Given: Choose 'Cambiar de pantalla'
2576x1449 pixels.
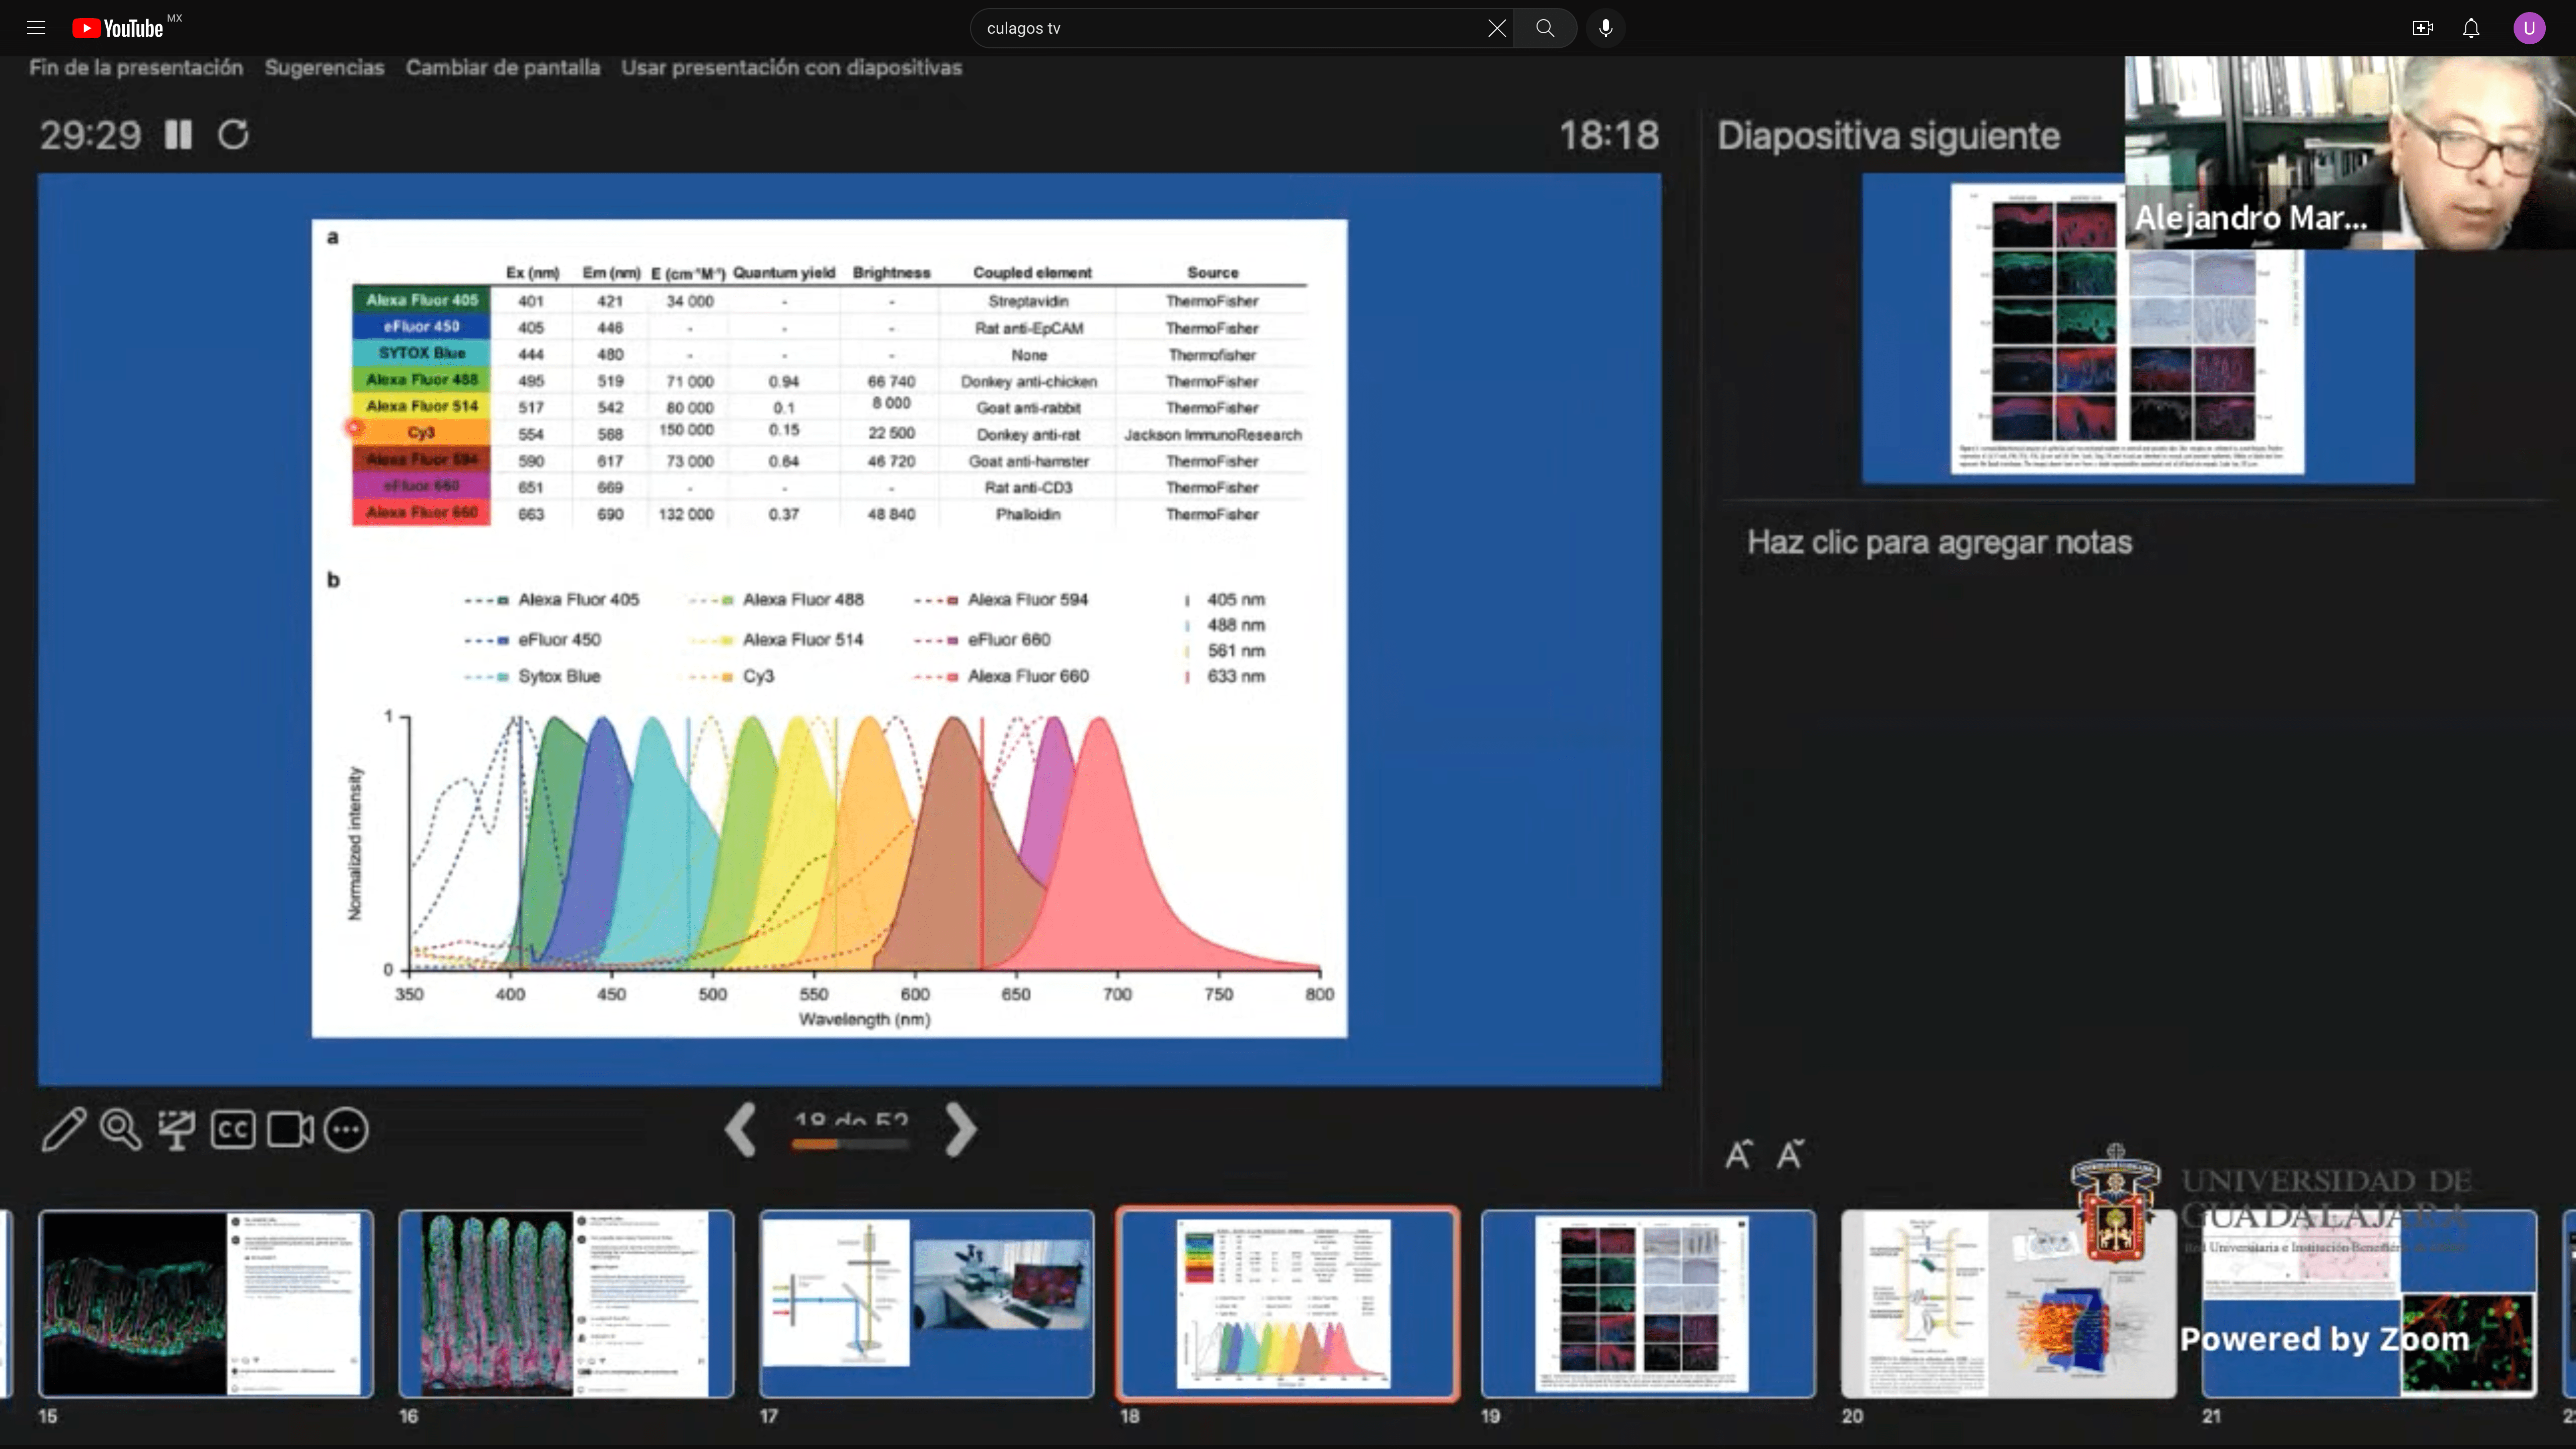Looking at the screenshot, I should (x=503, y=67).
